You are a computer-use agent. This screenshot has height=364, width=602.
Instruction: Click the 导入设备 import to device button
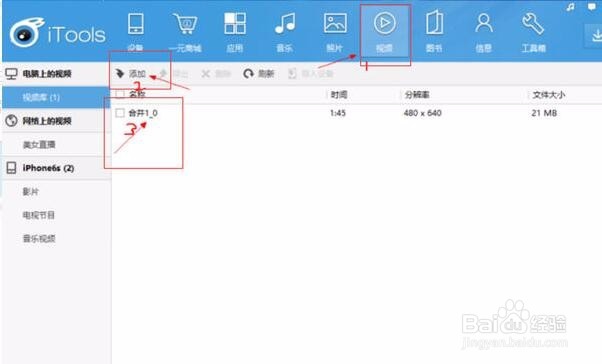click(311, 73)
